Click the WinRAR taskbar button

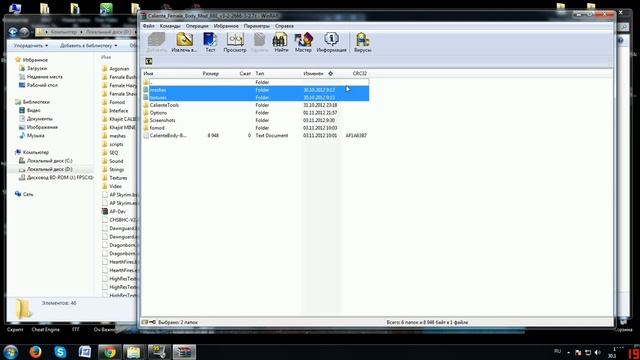(184, 352)
